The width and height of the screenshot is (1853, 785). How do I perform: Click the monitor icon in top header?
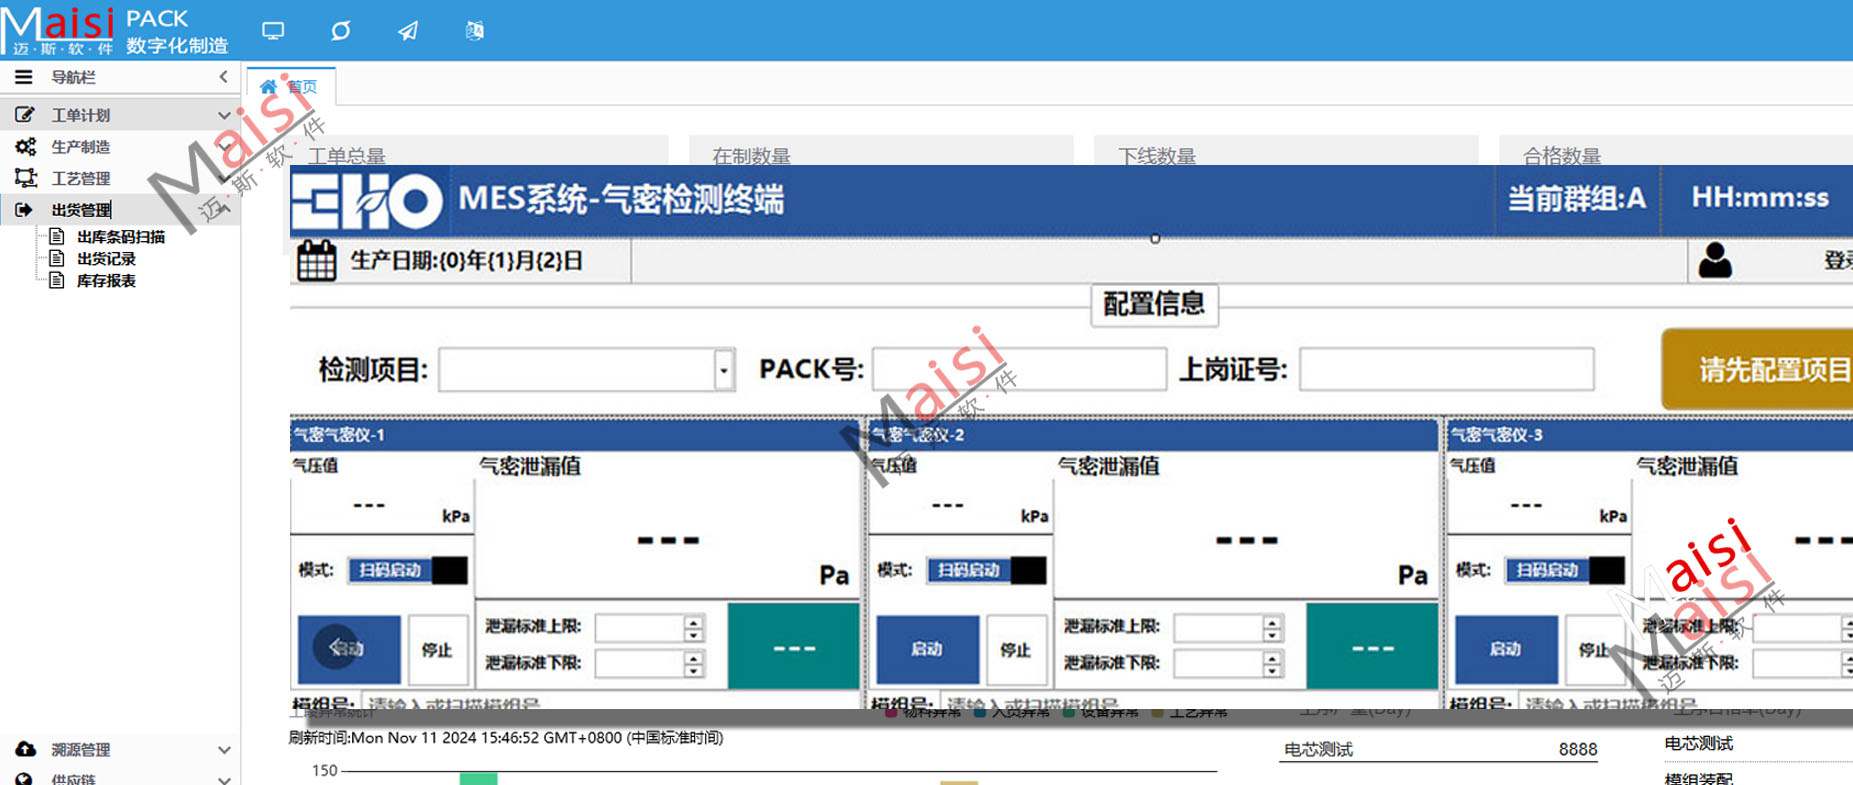pos(273,31)
